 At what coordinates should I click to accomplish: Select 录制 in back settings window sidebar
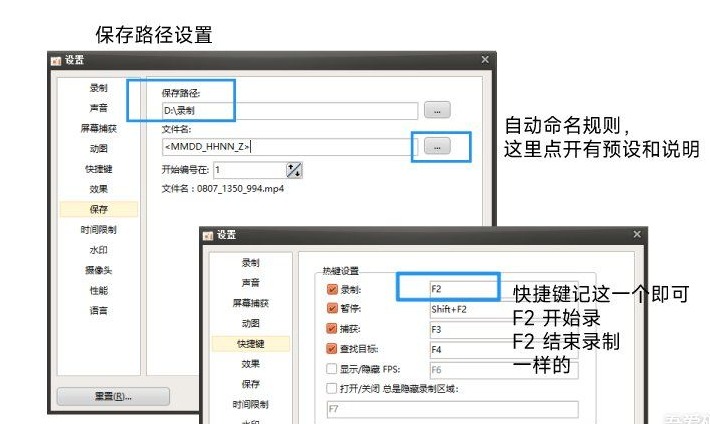98,88
